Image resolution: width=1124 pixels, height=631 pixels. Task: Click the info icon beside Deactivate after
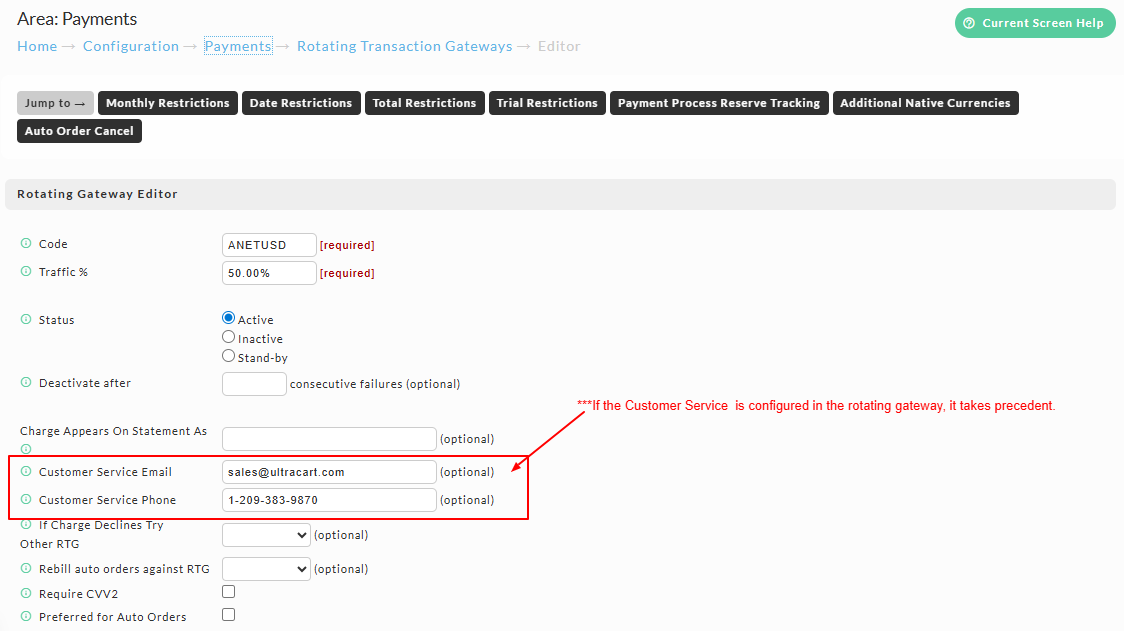coord(26,382)
